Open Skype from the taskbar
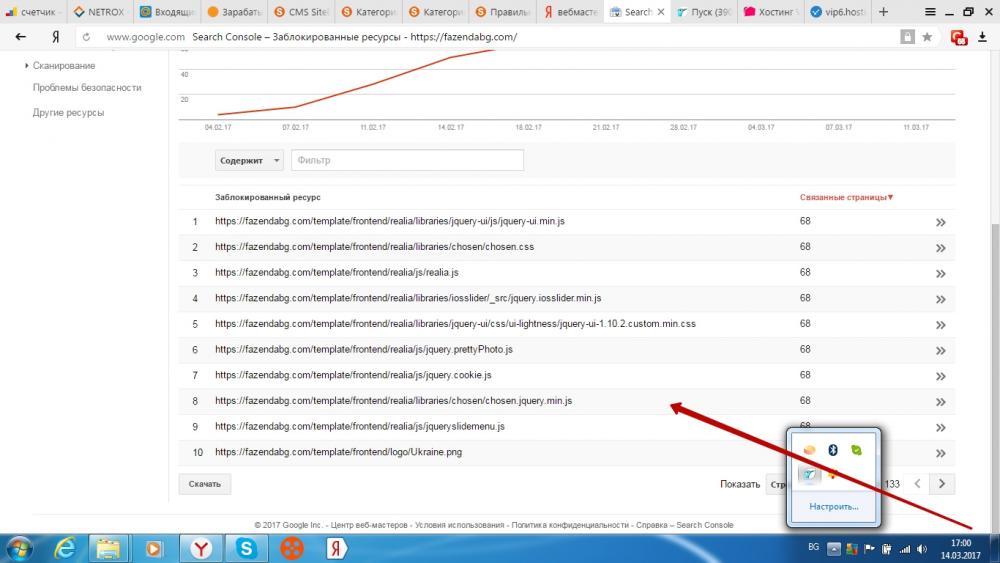This screenshot has height=563, width=1000. (246, 548)
